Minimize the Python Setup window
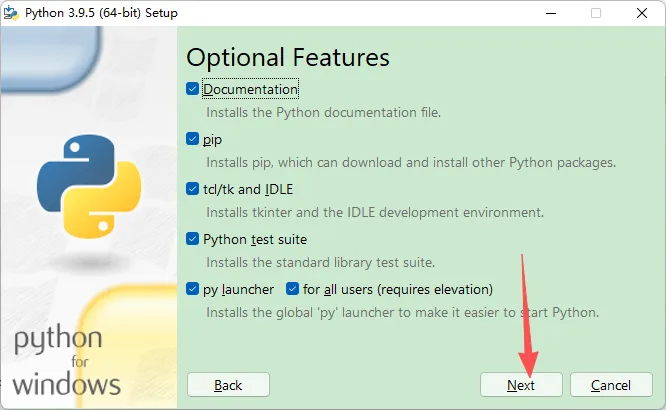This screenshot has height=410, width=666. click(551, 13)
